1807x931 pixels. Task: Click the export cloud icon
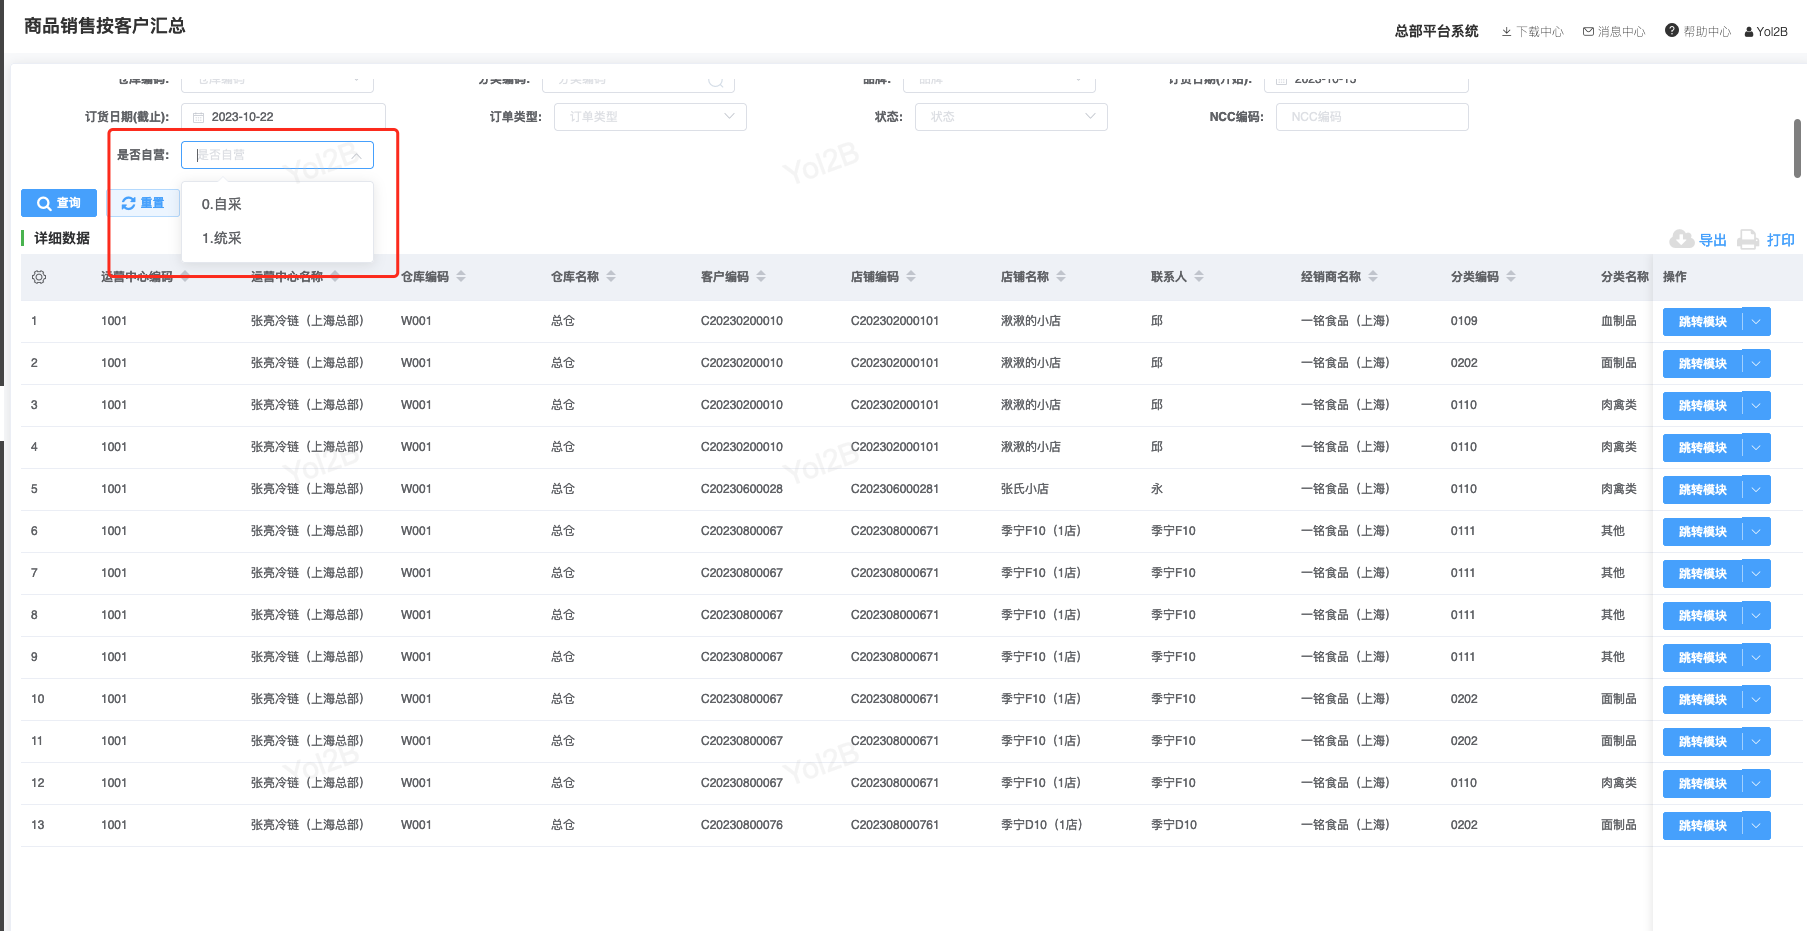click(1681, 239)
